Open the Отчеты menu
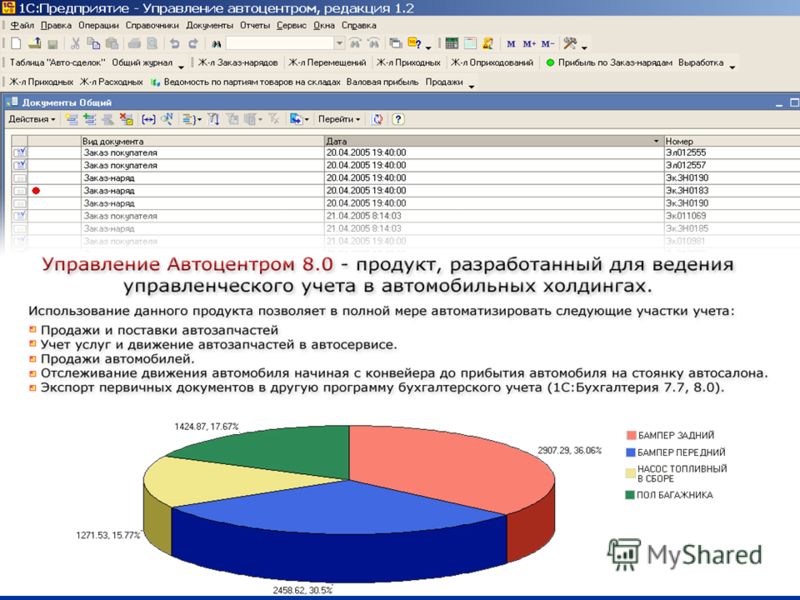 [x=255, y=25]
